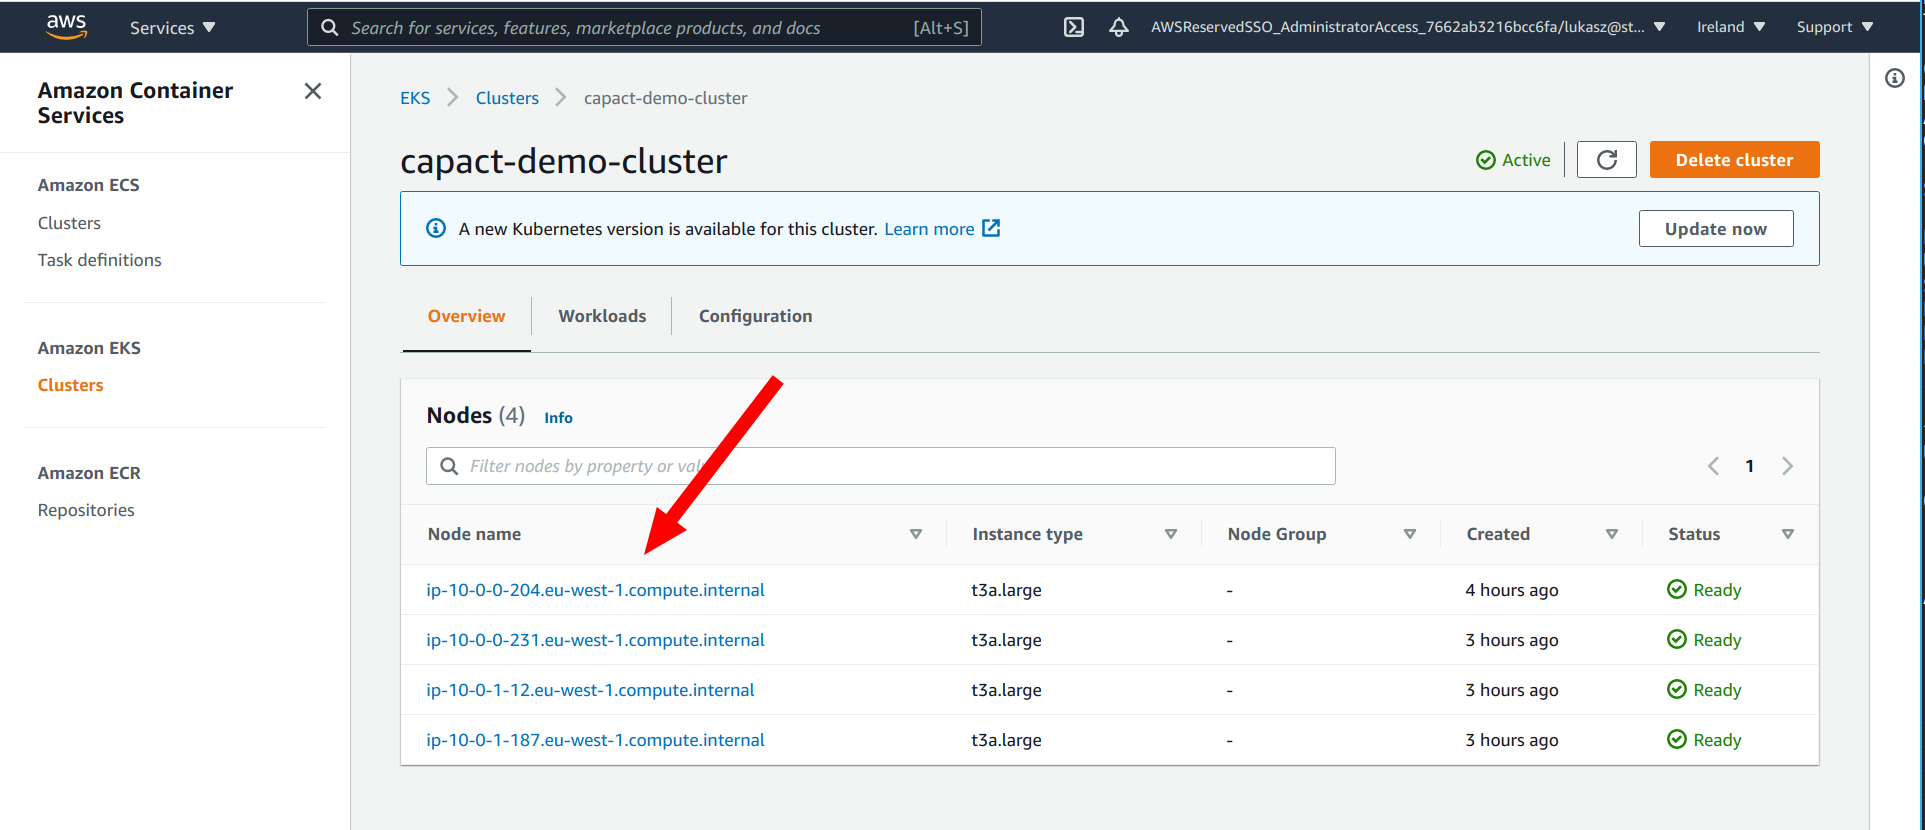Open node ip-10-0-1-187.eu-west-1.compute.internal
Screen dimensions: 1925x830
595,740
